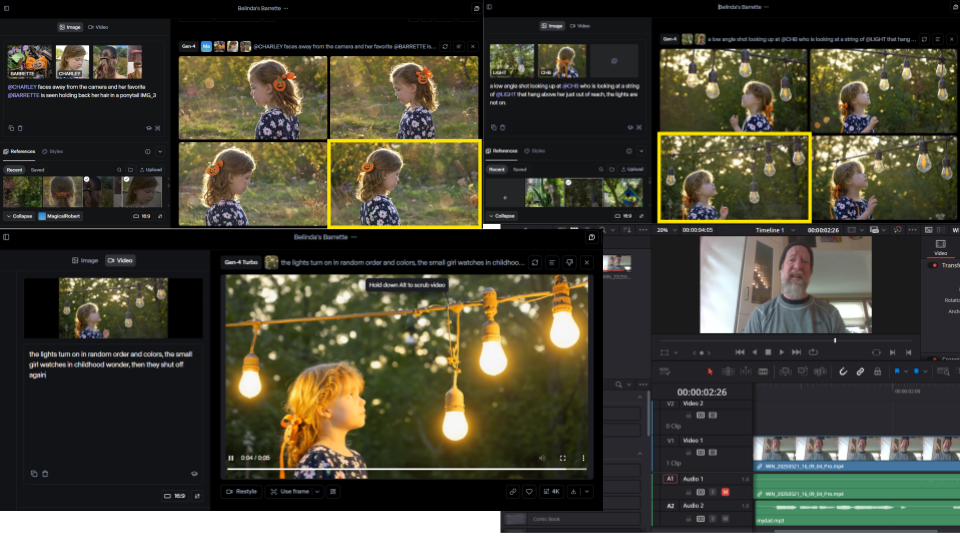Open the download options dropdown arrow
This screenshot has height=540, width=960.
[587, 492]
